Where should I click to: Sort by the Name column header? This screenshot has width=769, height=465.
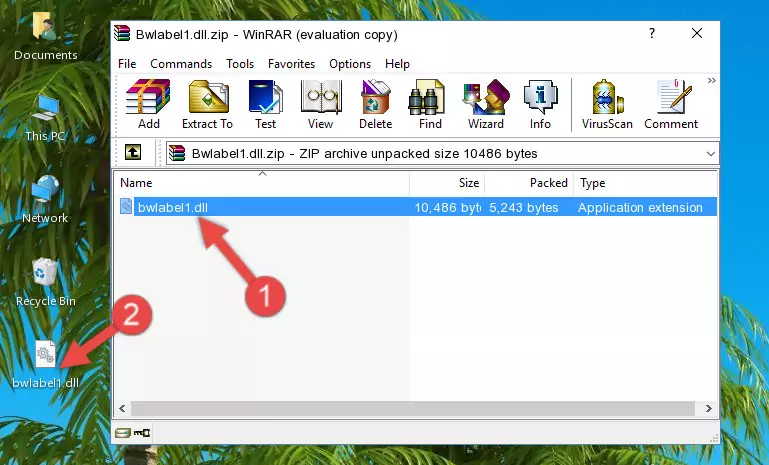262,183
